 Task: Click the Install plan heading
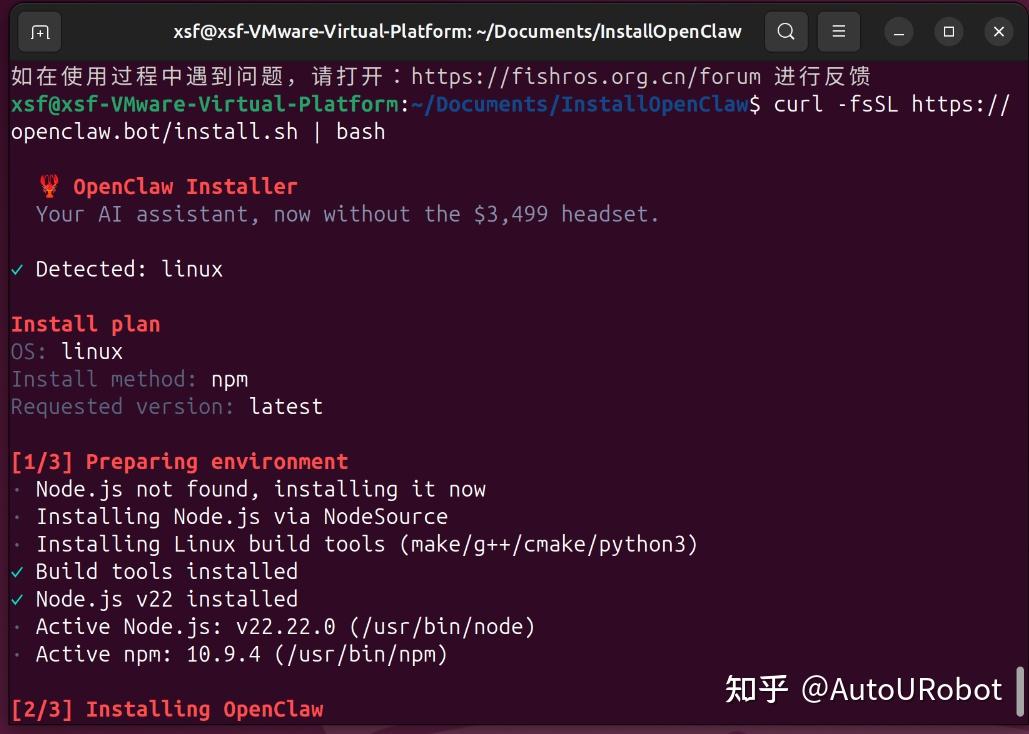click(x=85, y=324)
